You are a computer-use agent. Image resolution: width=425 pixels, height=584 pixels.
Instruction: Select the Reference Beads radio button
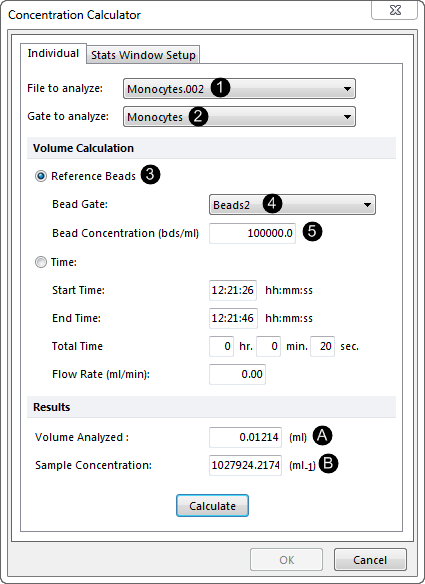coord(41,176)
